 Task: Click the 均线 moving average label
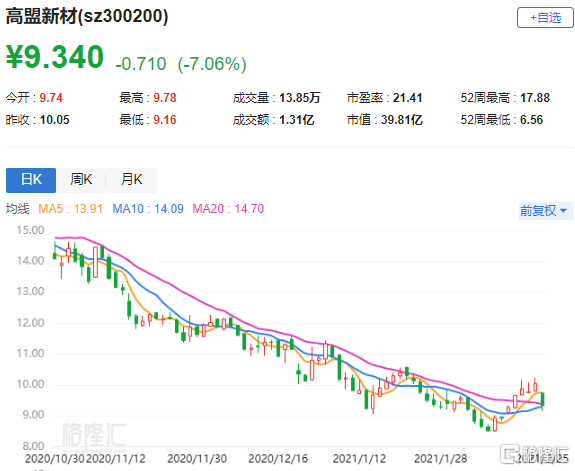tap(17, 209)
